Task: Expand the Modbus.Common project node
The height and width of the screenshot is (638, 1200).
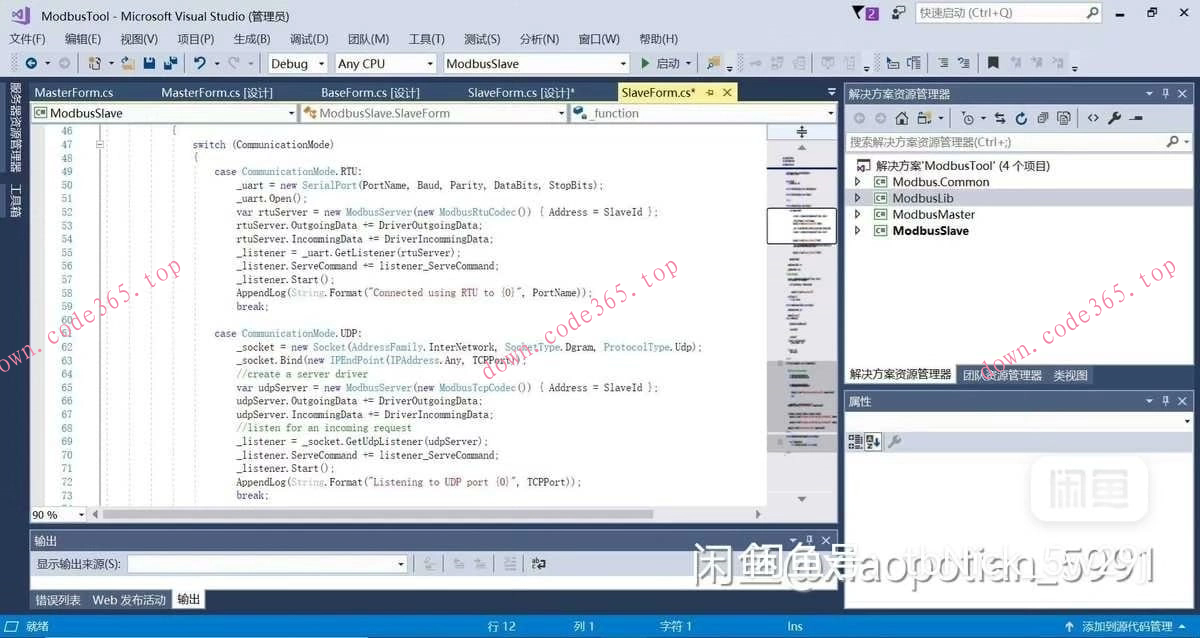Action: coord(858,182)
